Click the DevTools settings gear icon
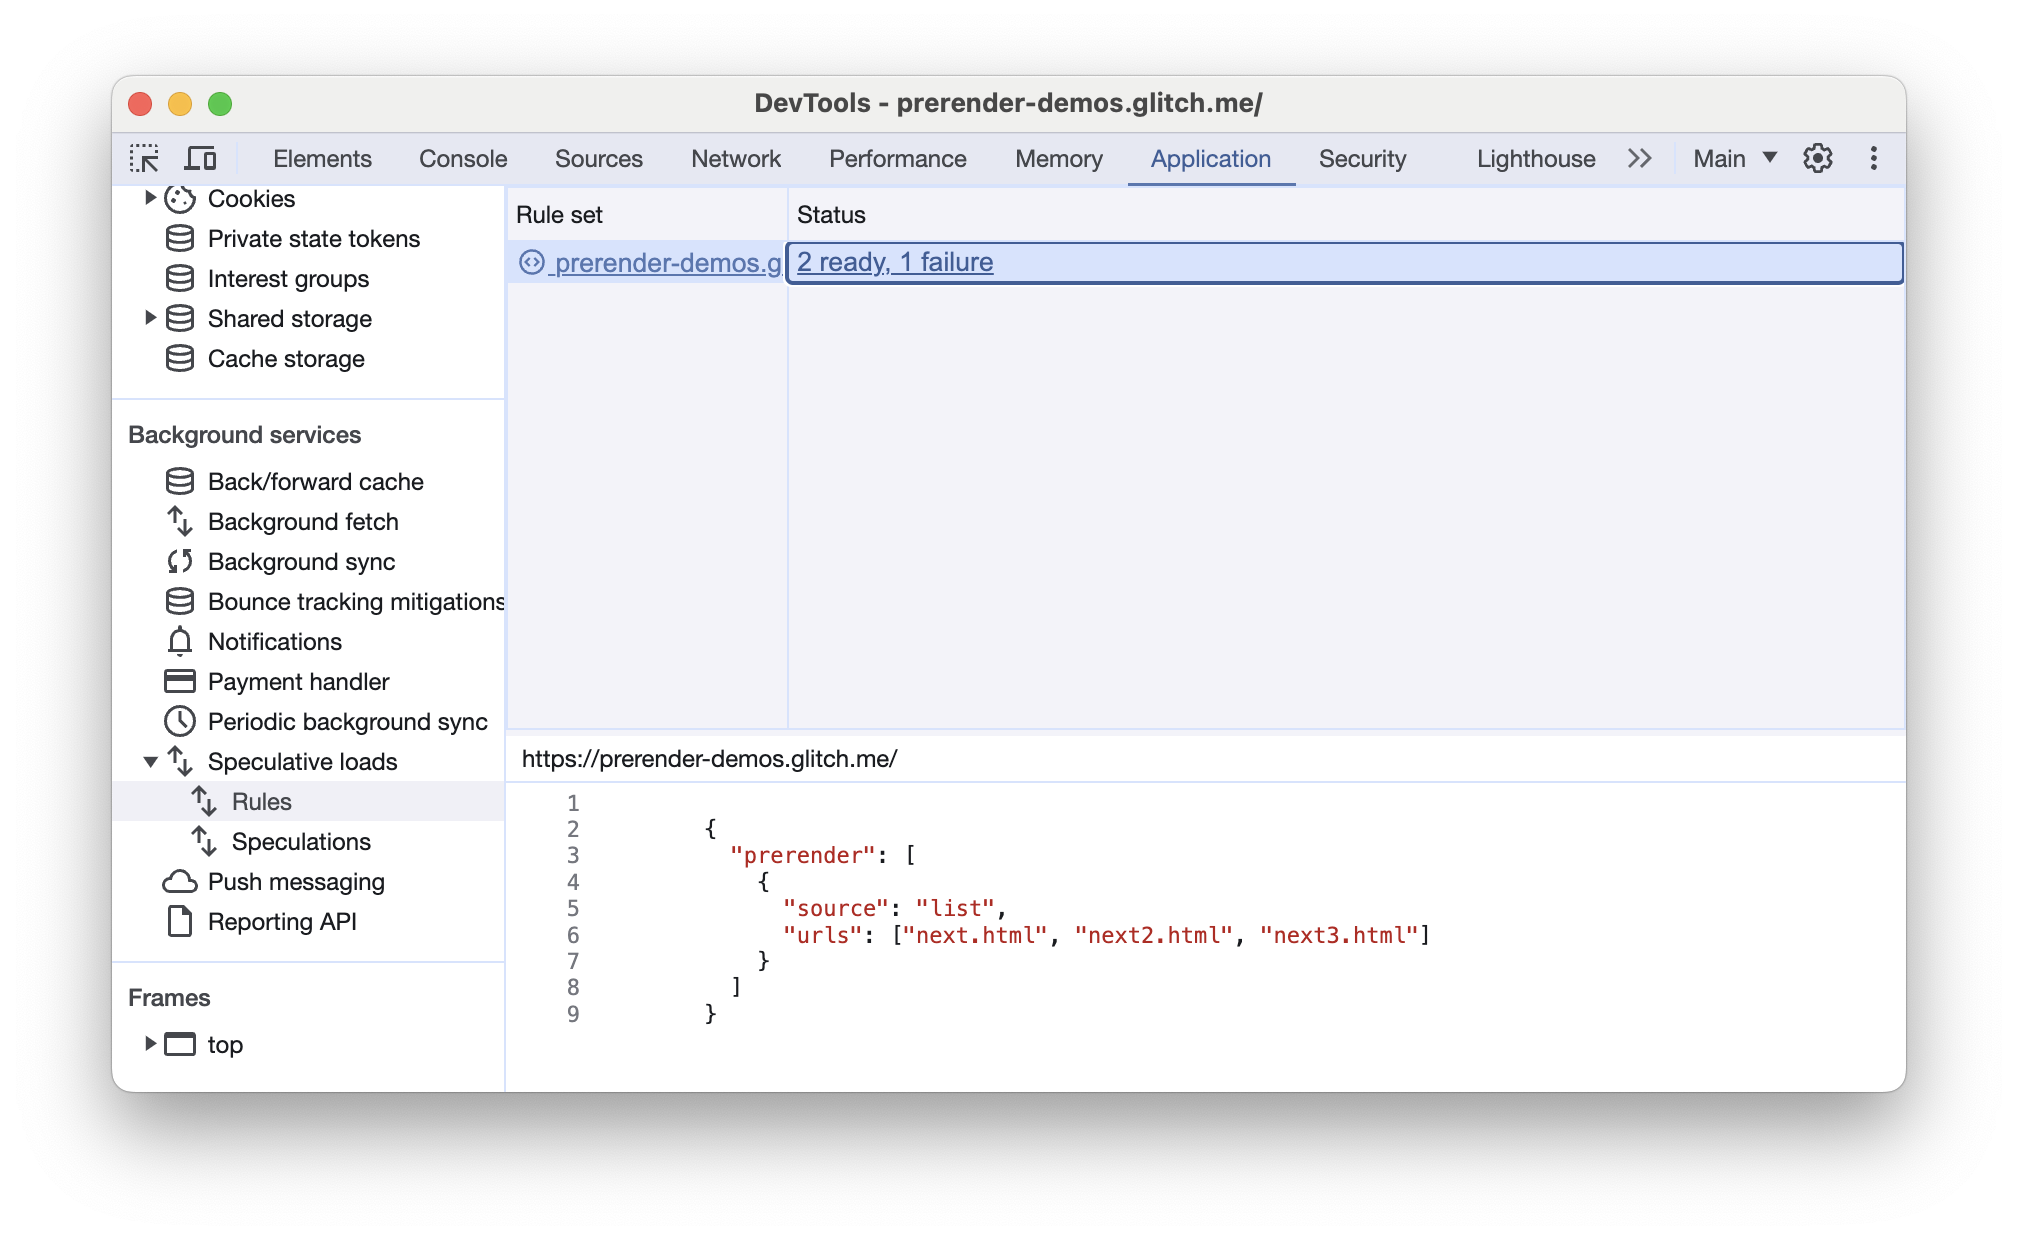 (1816, 159)
